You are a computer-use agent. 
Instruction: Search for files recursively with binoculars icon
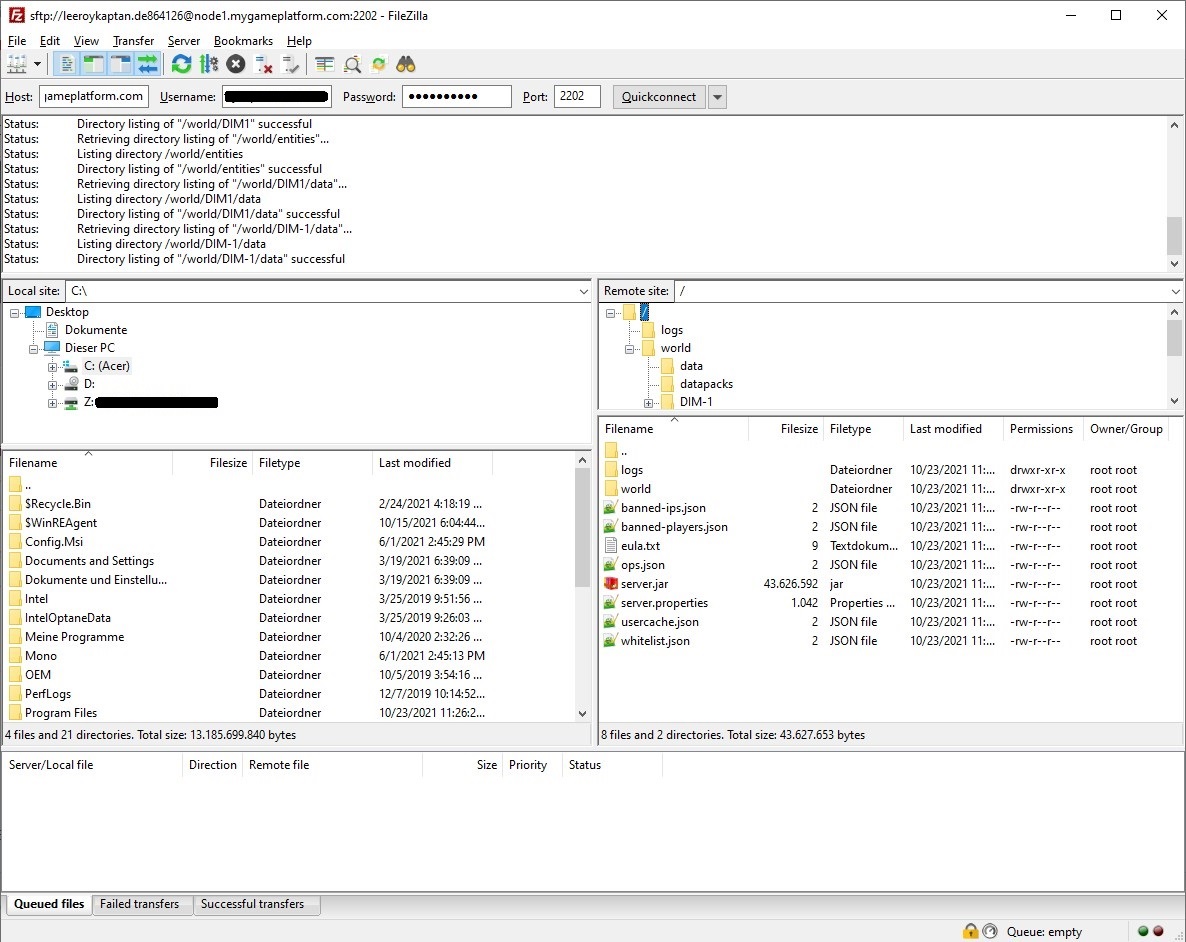(x=406, y=64)
